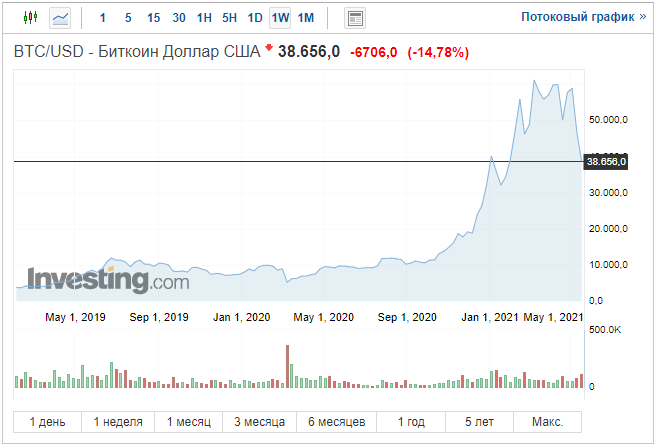Image resolution: width=656 pixels, height=446 pixels.
Task: Display the Макс. full range
Action: point(547,421)
